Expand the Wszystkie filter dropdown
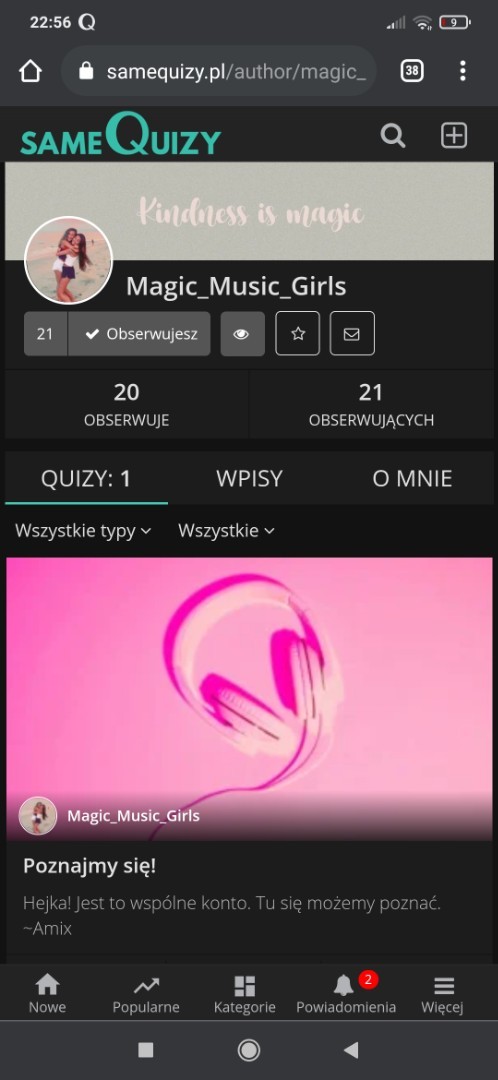This screenshot has height=1080, width=498. coord(226,531)
